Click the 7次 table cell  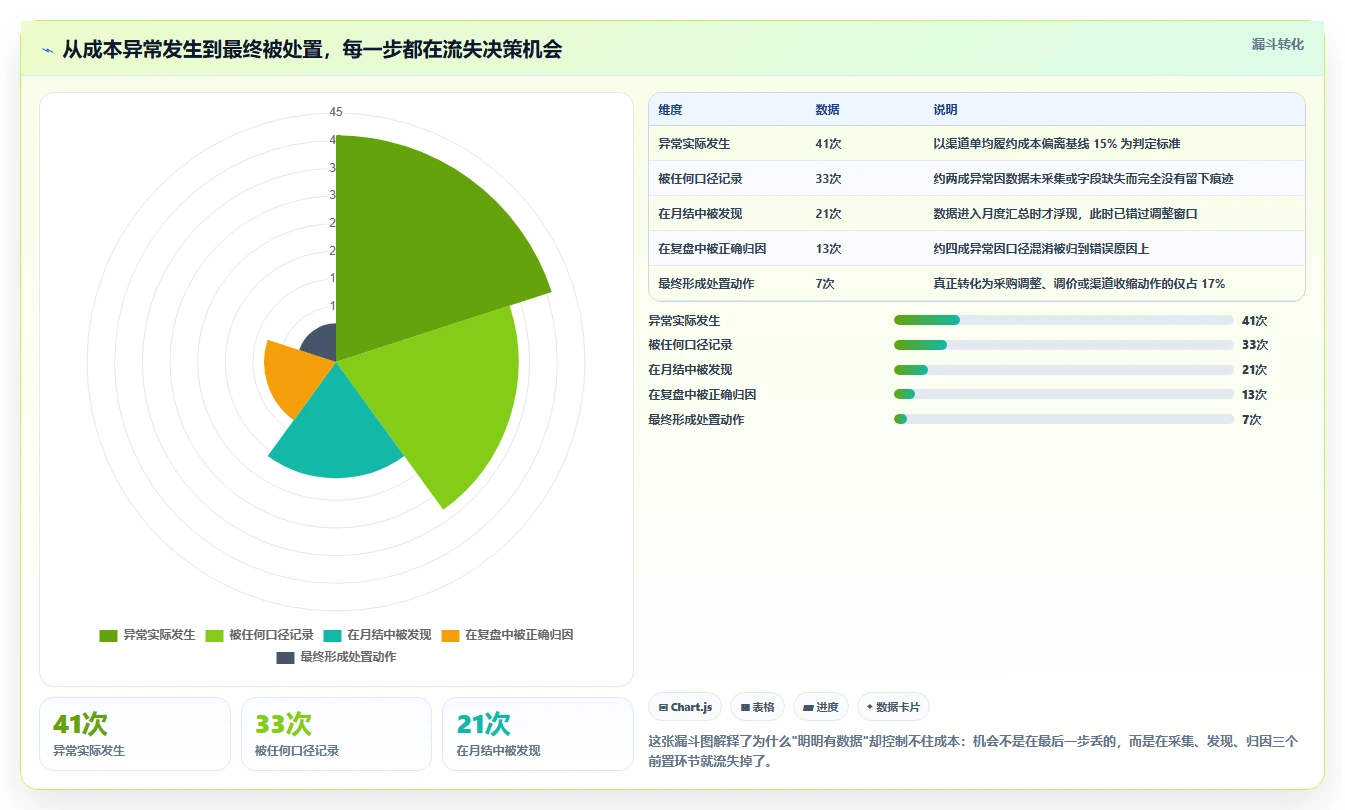825,284
